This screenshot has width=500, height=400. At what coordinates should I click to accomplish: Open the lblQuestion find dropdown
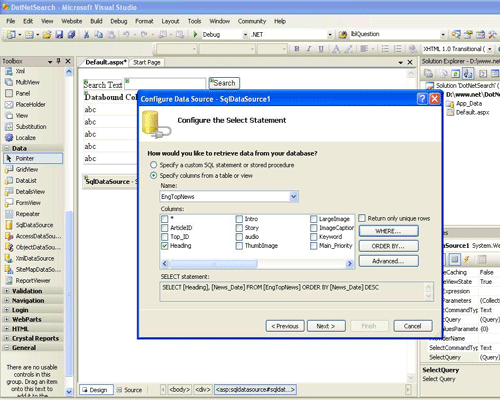tap(443, 34)
